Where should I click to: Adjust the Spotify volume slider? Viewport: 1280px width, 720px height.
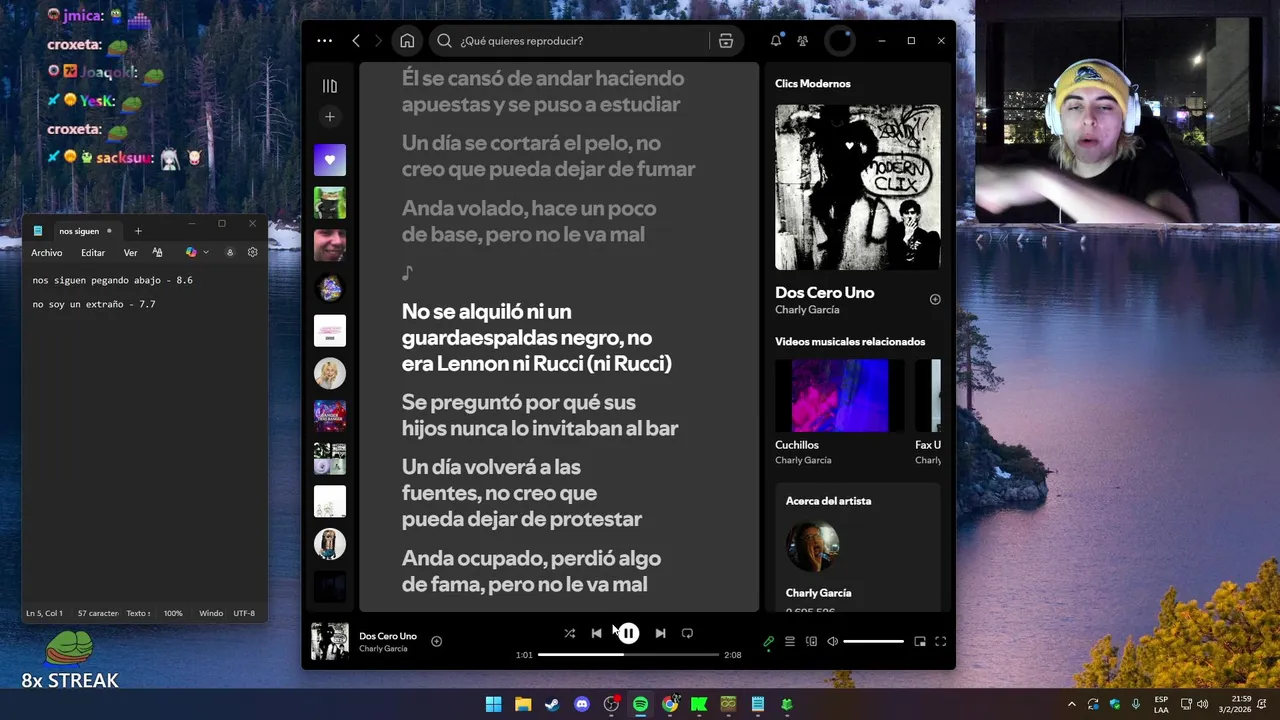point(873,642)
